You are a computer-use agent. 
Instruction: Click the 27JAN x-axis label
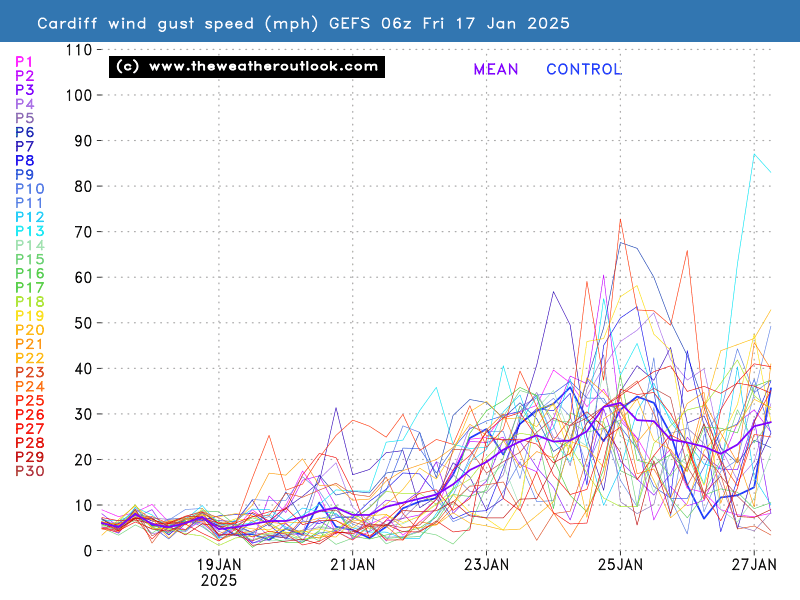[x=754, y=565]
